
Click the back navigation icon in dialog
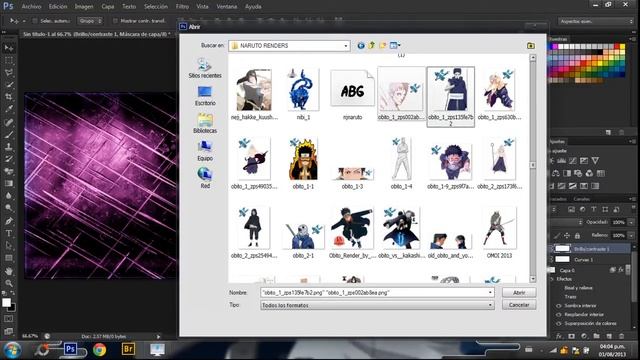(x=361, y=46)
